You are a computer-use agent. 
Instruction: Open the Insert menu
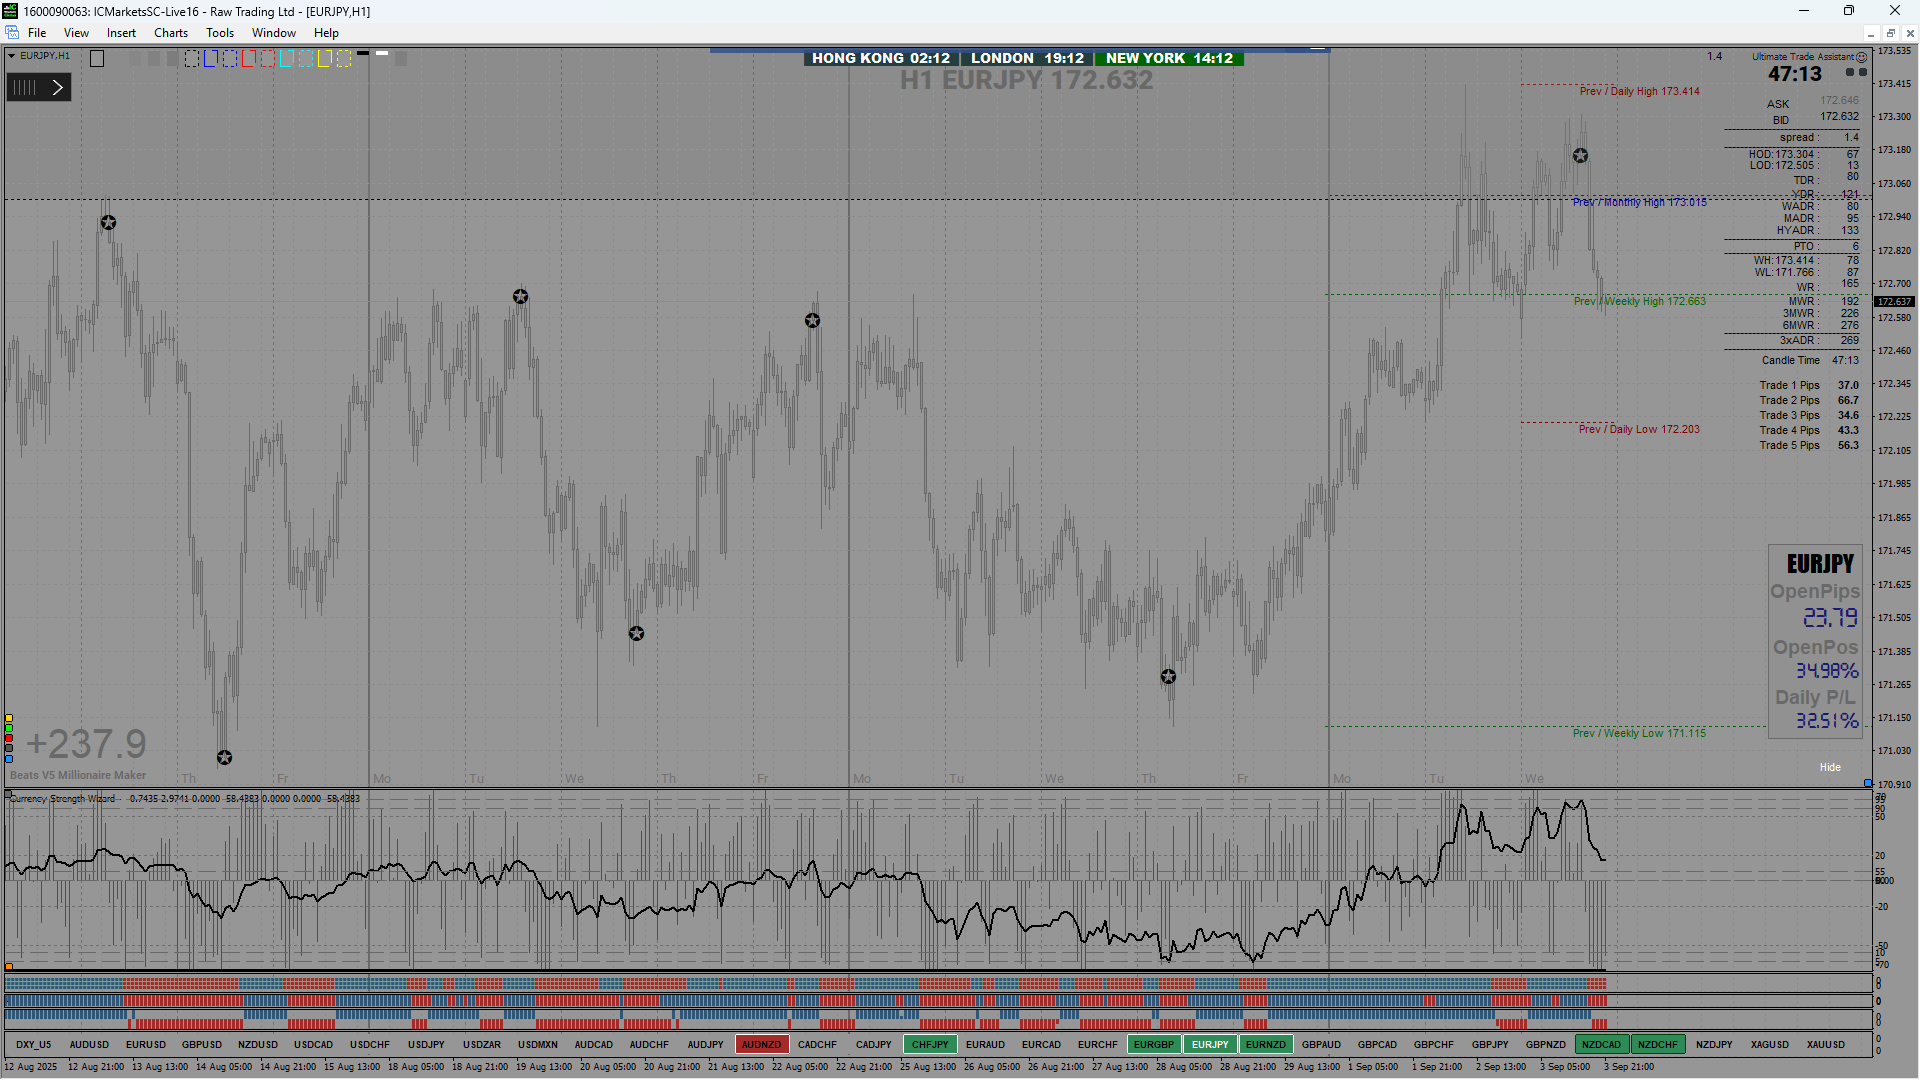click(121, 33)
